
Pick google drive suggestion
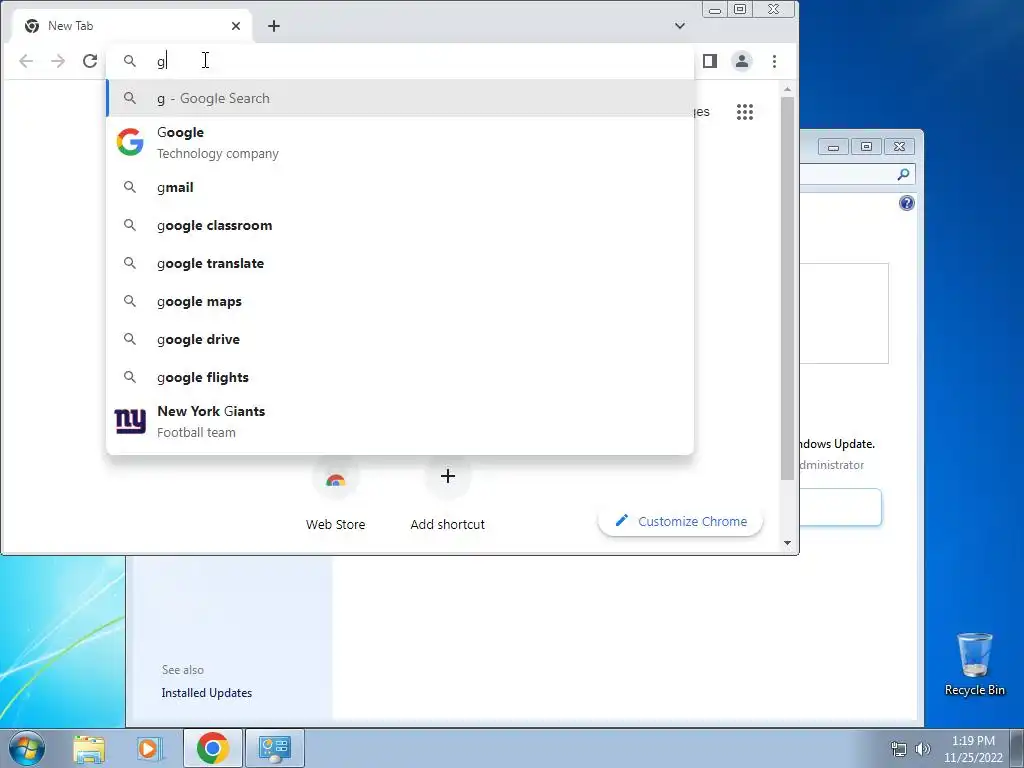tap(400, 339)
